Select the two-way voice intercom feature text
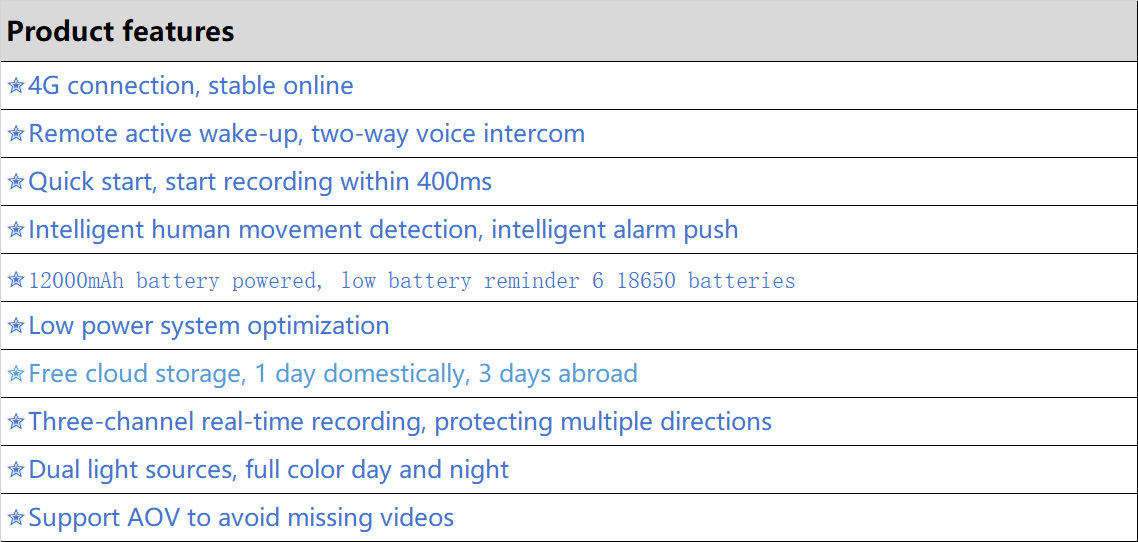 click(x=448, y=134)
